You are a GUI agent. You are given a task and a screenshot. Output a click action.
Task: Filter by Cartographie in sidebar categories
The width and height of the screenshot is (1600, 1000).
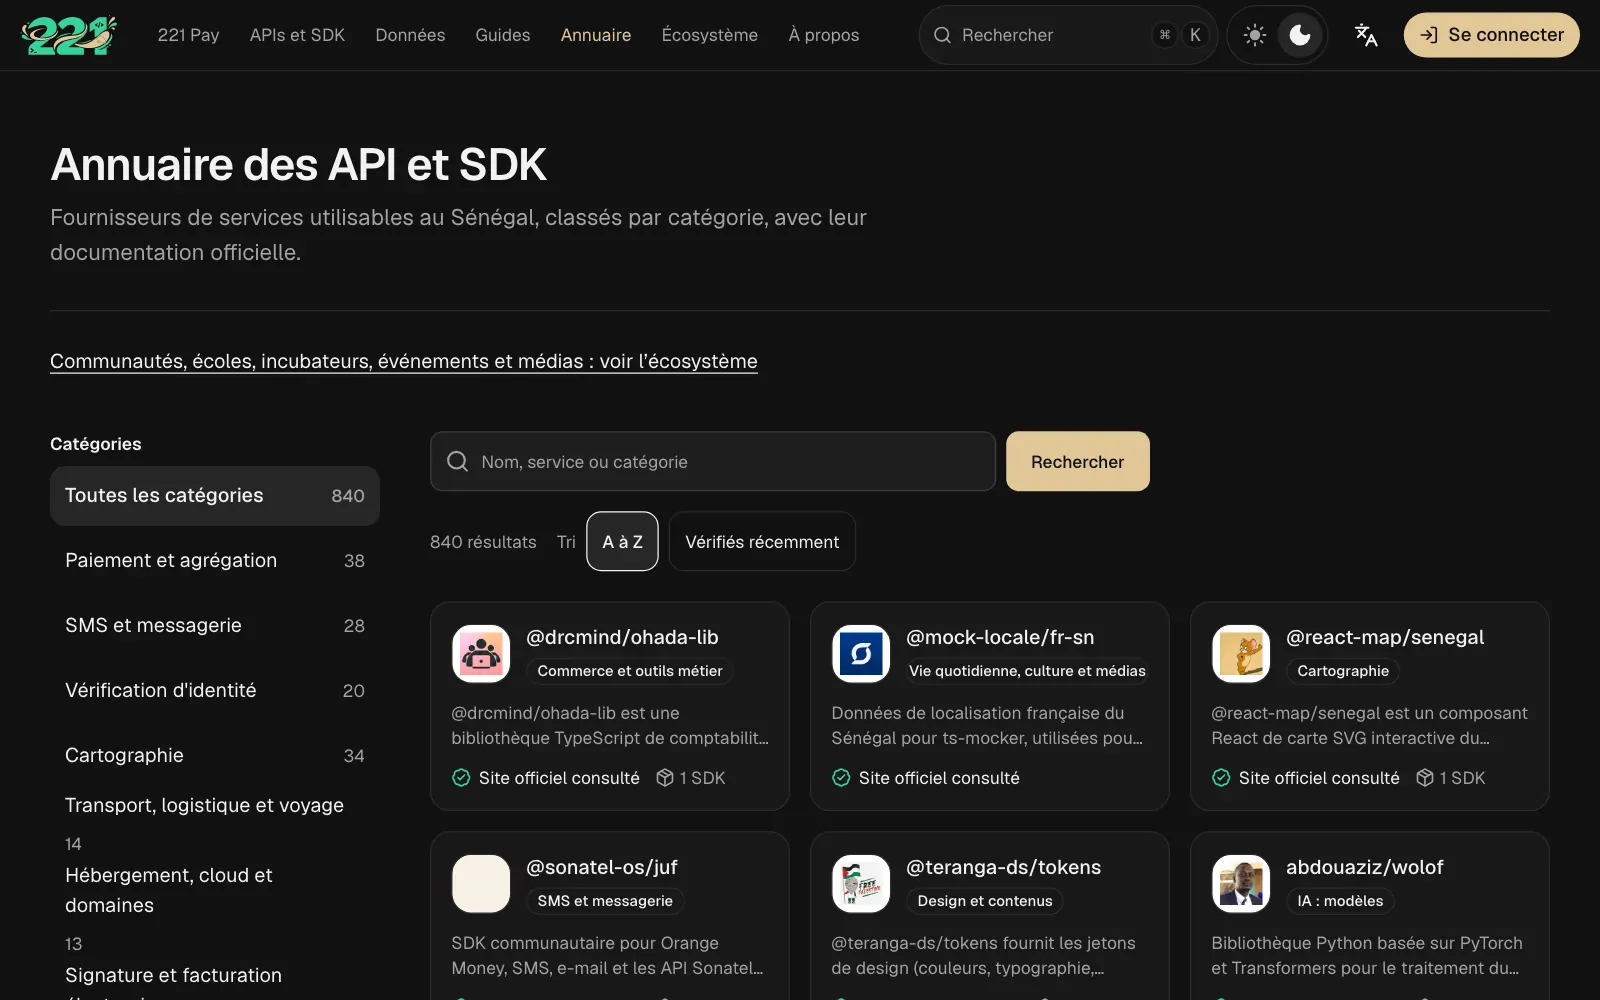click(x=215, y=756)
